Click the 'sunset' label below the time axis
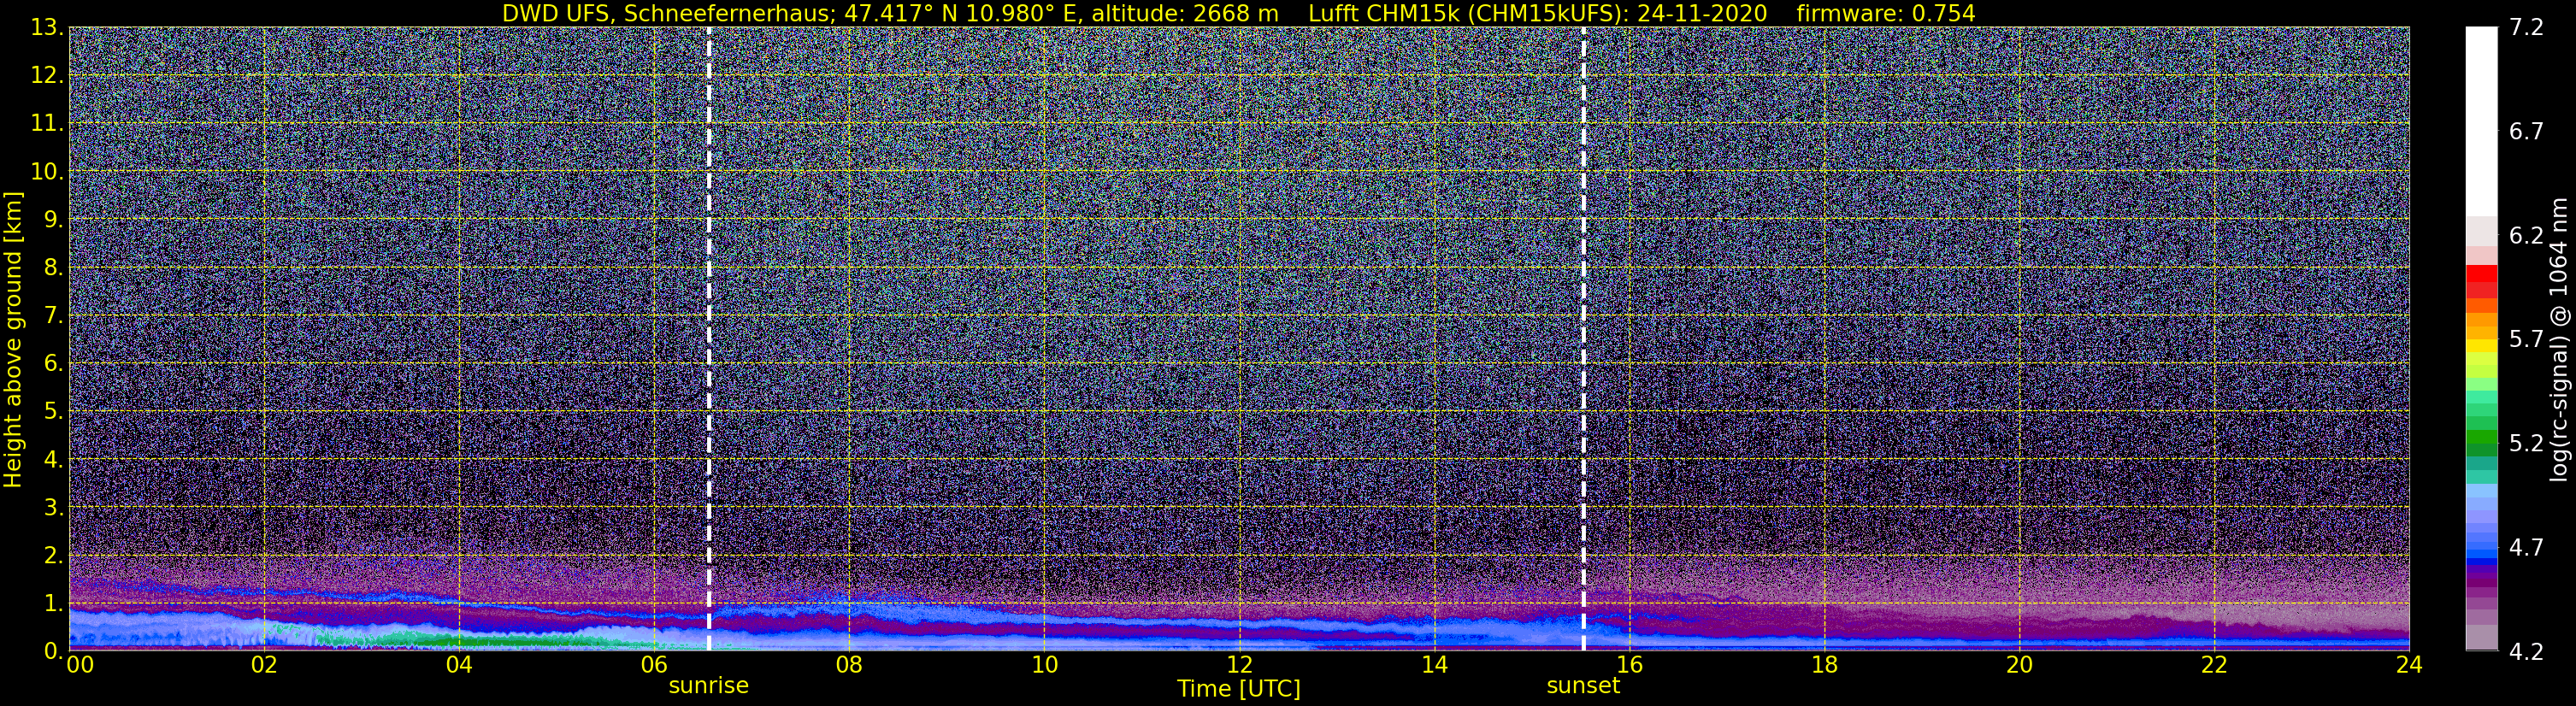The width and height of the screenshot is (2576, 706). click(x=1583, y=686)
